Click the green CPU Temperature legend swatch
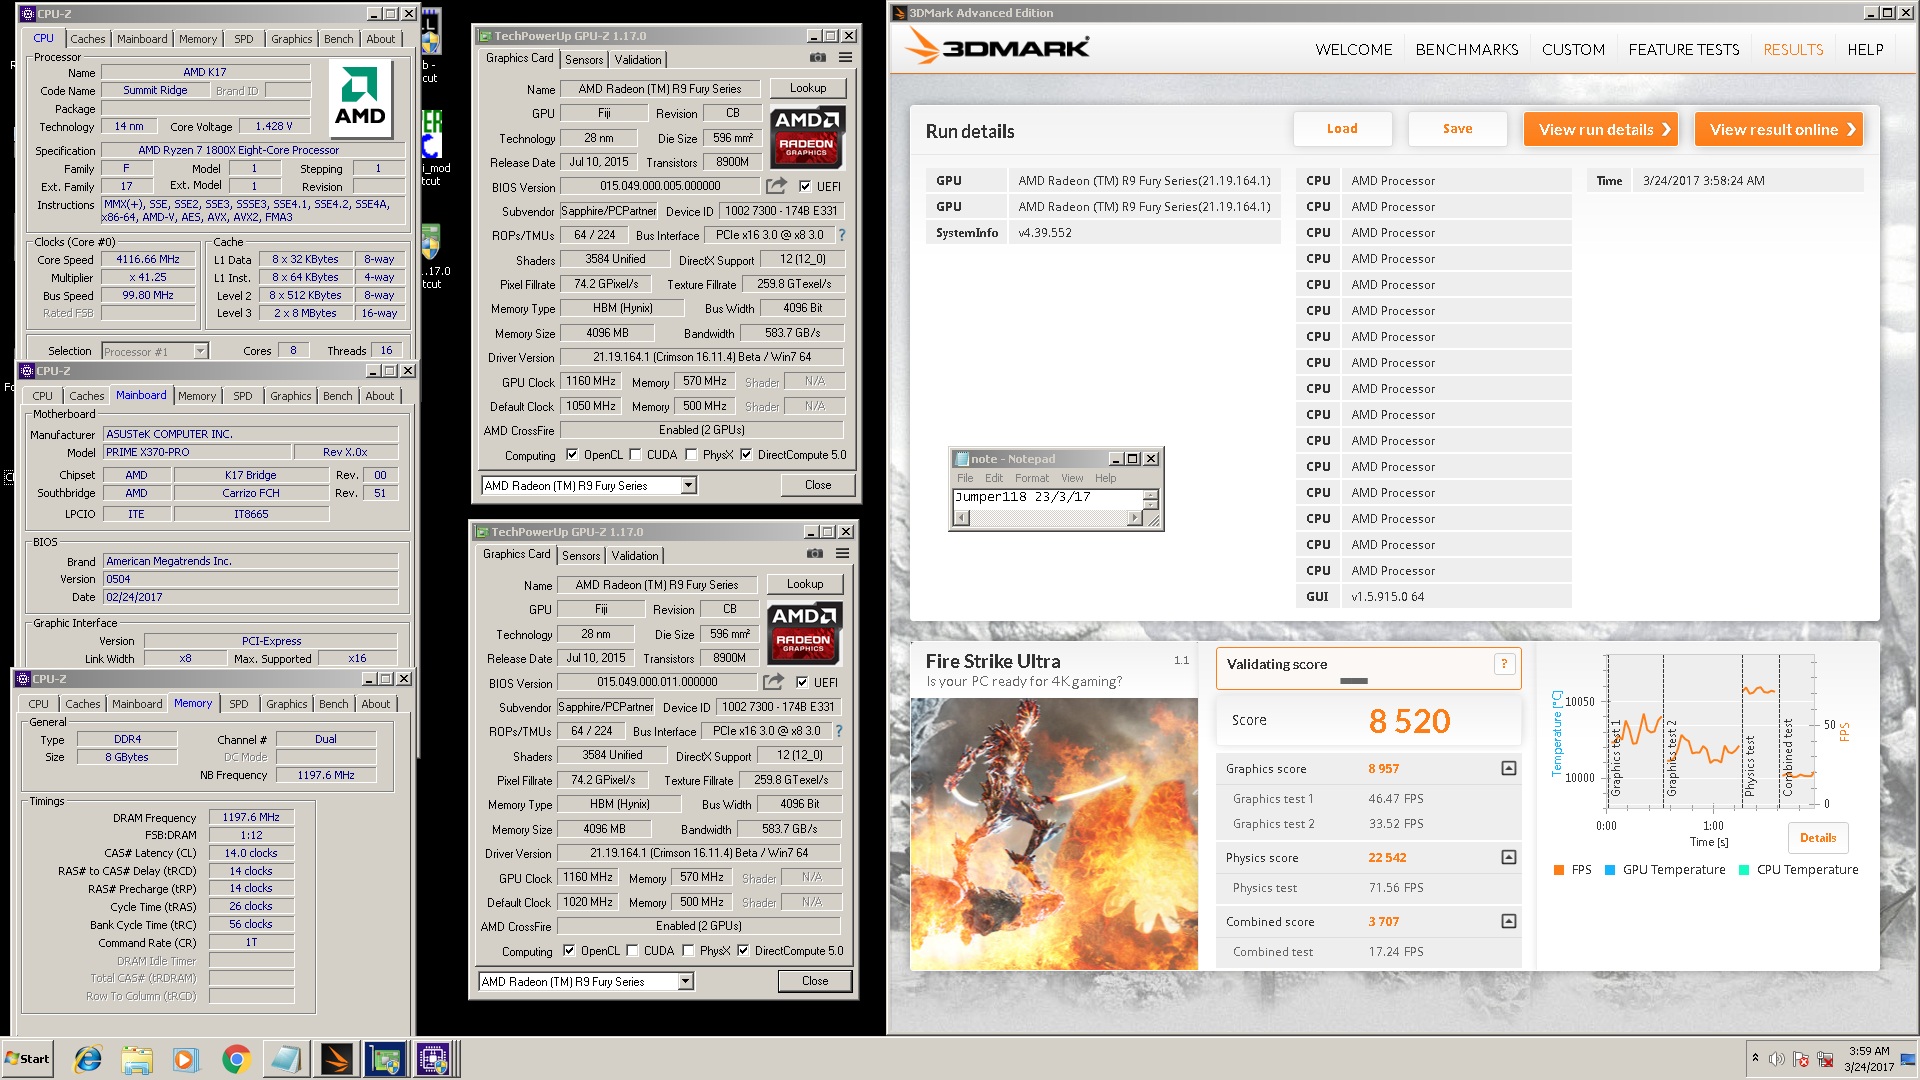The height and width of the screenshot is (1080, 1920). (x=1744, y=870)
